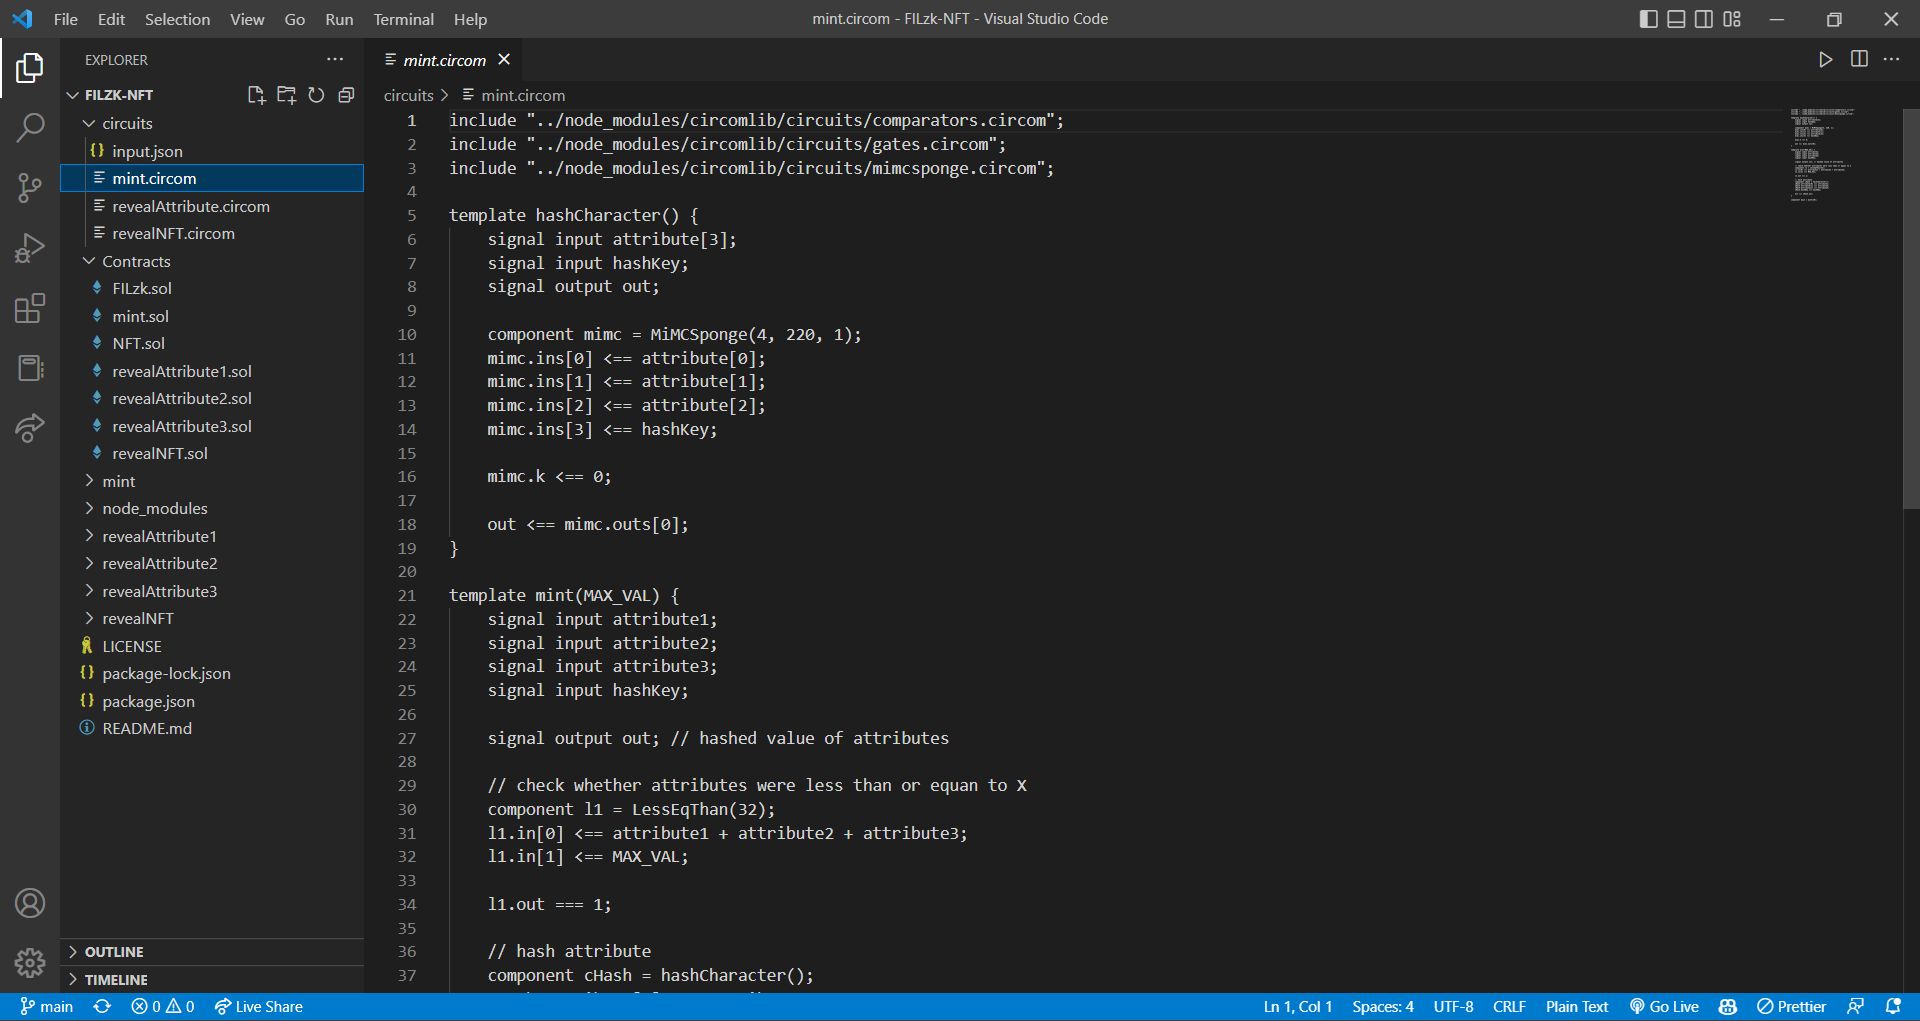
Task: Open the Live Share activity bar icon
Action: [x=30, y=428]
